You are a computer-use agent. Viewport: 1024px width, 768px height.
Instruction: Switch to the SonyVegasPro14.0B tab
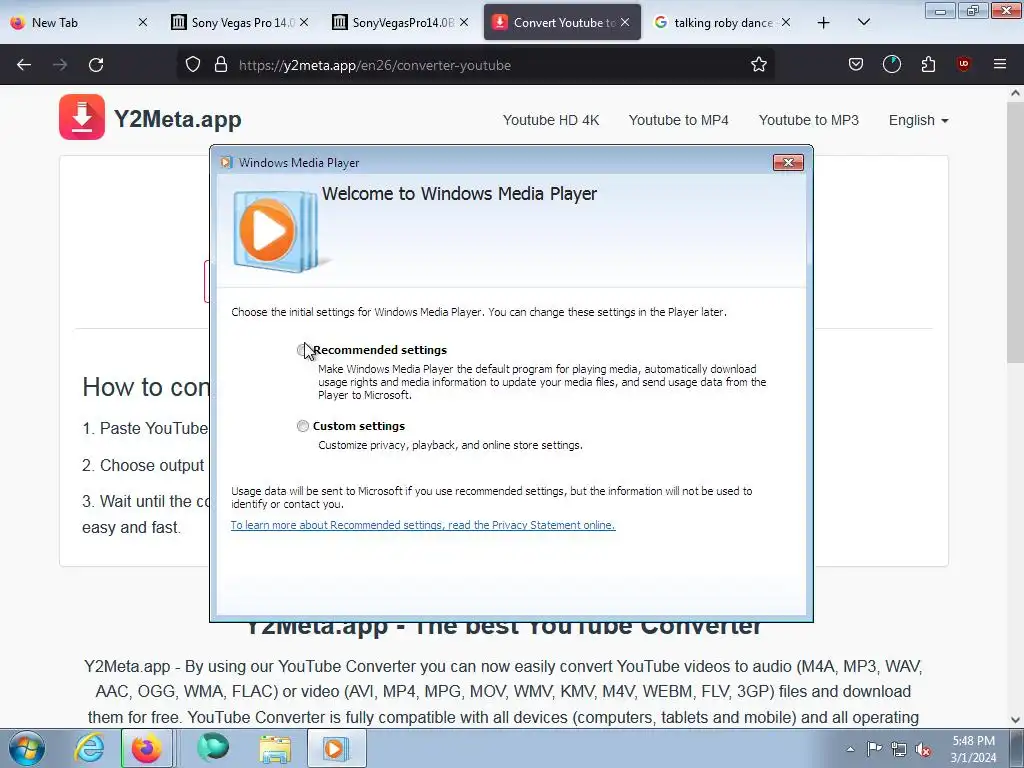point(400,22)
